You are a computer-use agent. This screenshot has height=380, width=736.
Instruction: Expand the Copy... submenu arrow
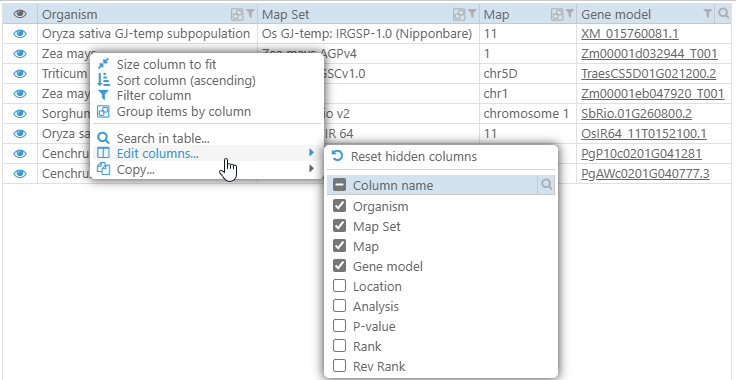point(311,169)
